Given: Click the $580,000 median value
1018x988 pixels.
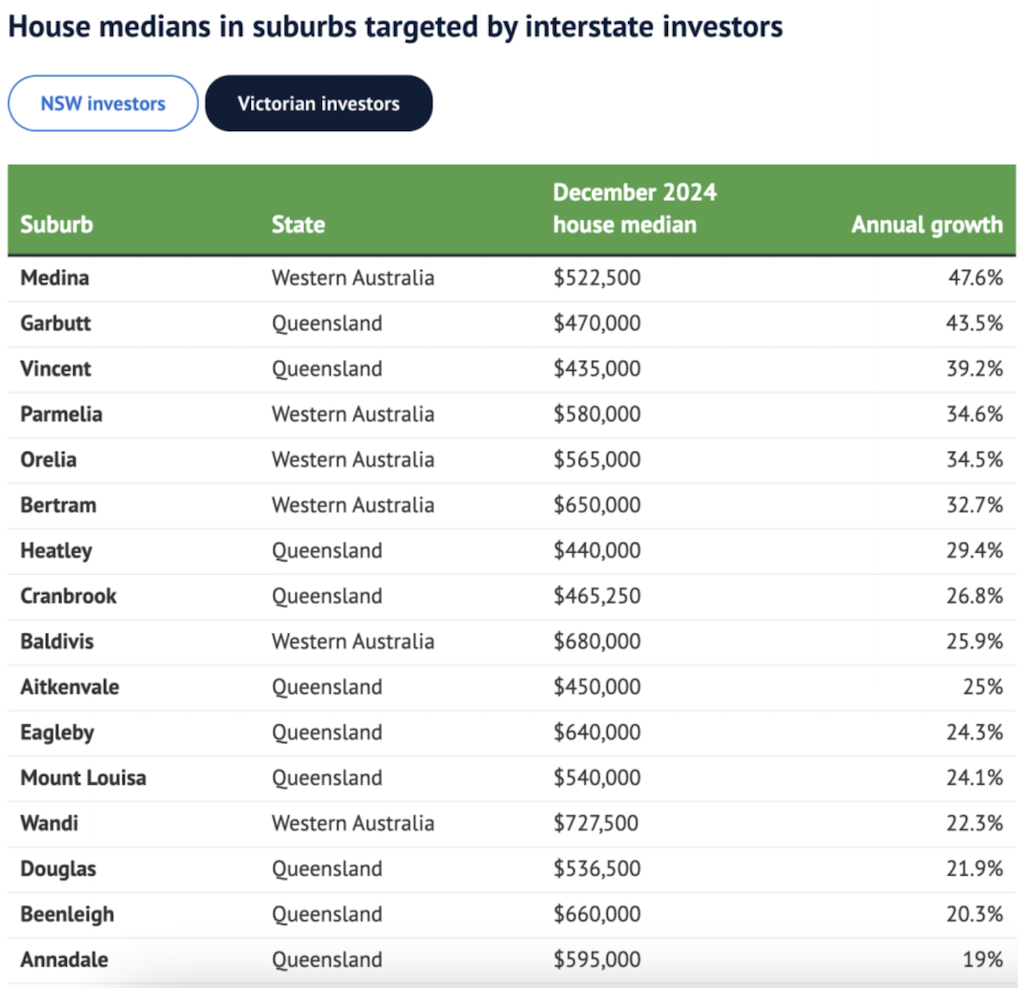Looking at the screenshot, I should click(x=597, y=414).
